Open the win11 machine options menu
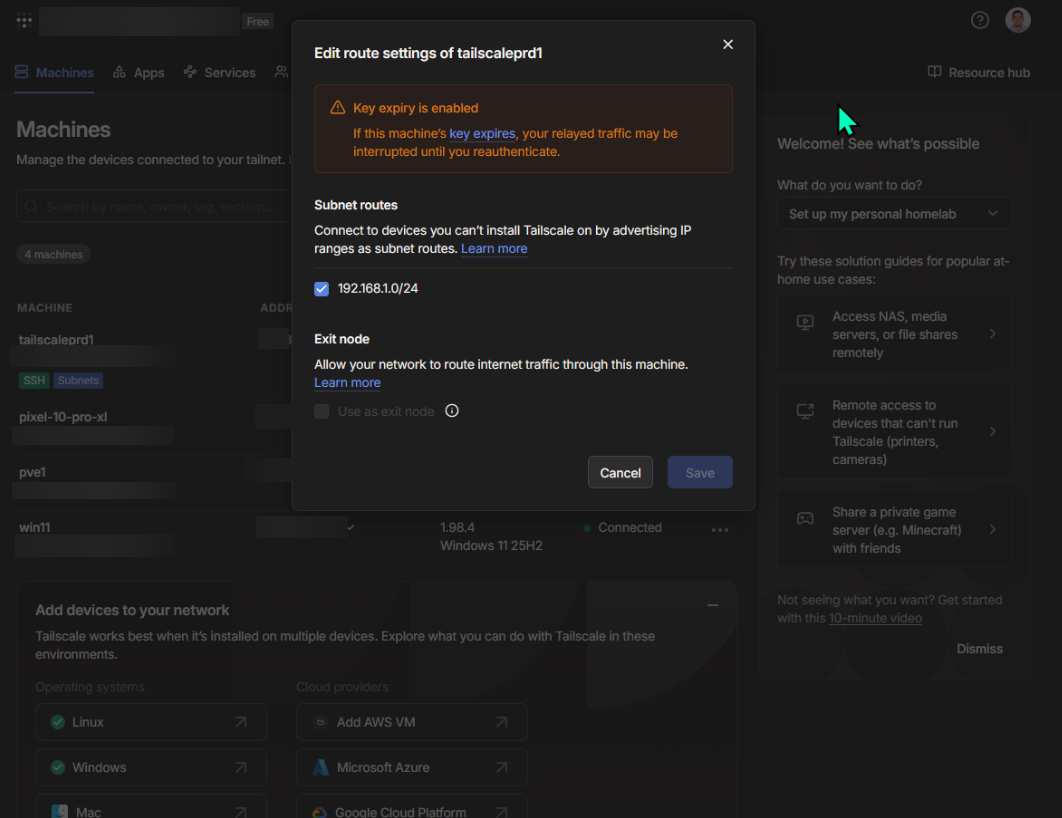The image size is (1062, 818). (720, 530)
